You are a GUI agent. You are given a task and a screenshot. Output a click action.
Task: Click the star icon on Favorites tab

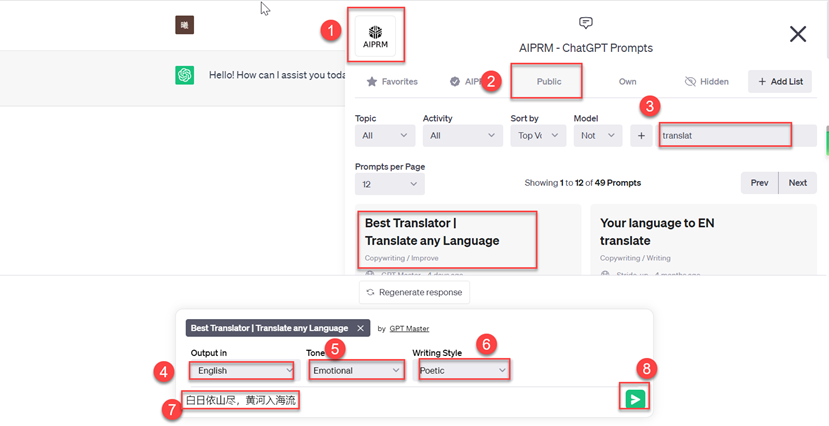[372, 81]
